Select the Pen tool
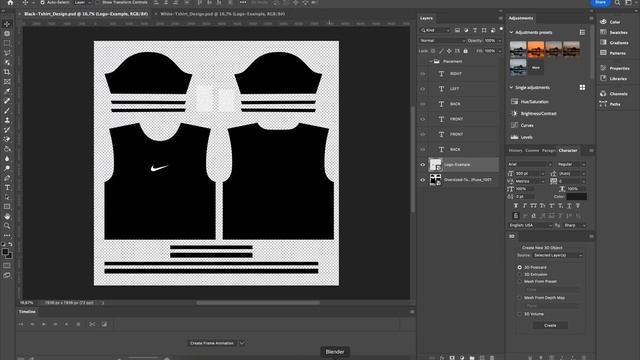The height and width of the screenshot is (360, 640). point(7,178)
